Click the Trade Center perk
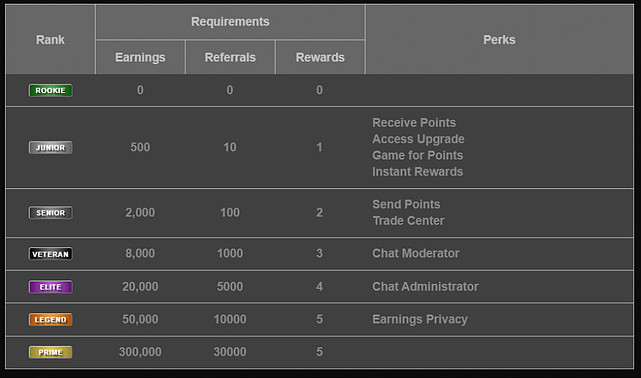 point(408,221)
